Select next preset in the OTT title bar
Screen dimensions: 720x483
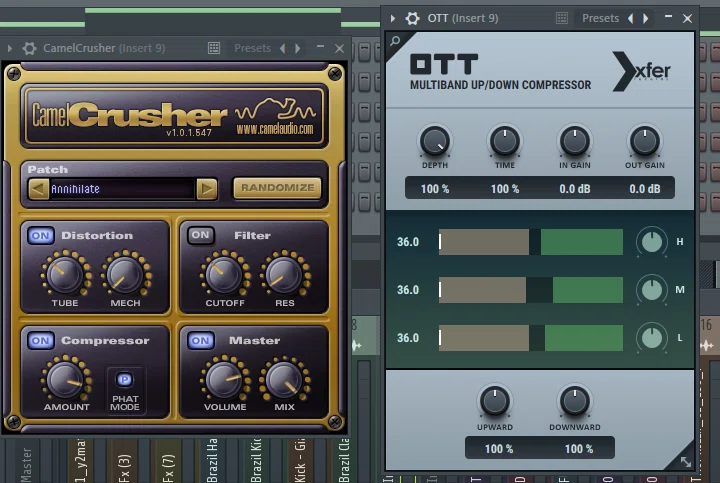coord(646,18)
